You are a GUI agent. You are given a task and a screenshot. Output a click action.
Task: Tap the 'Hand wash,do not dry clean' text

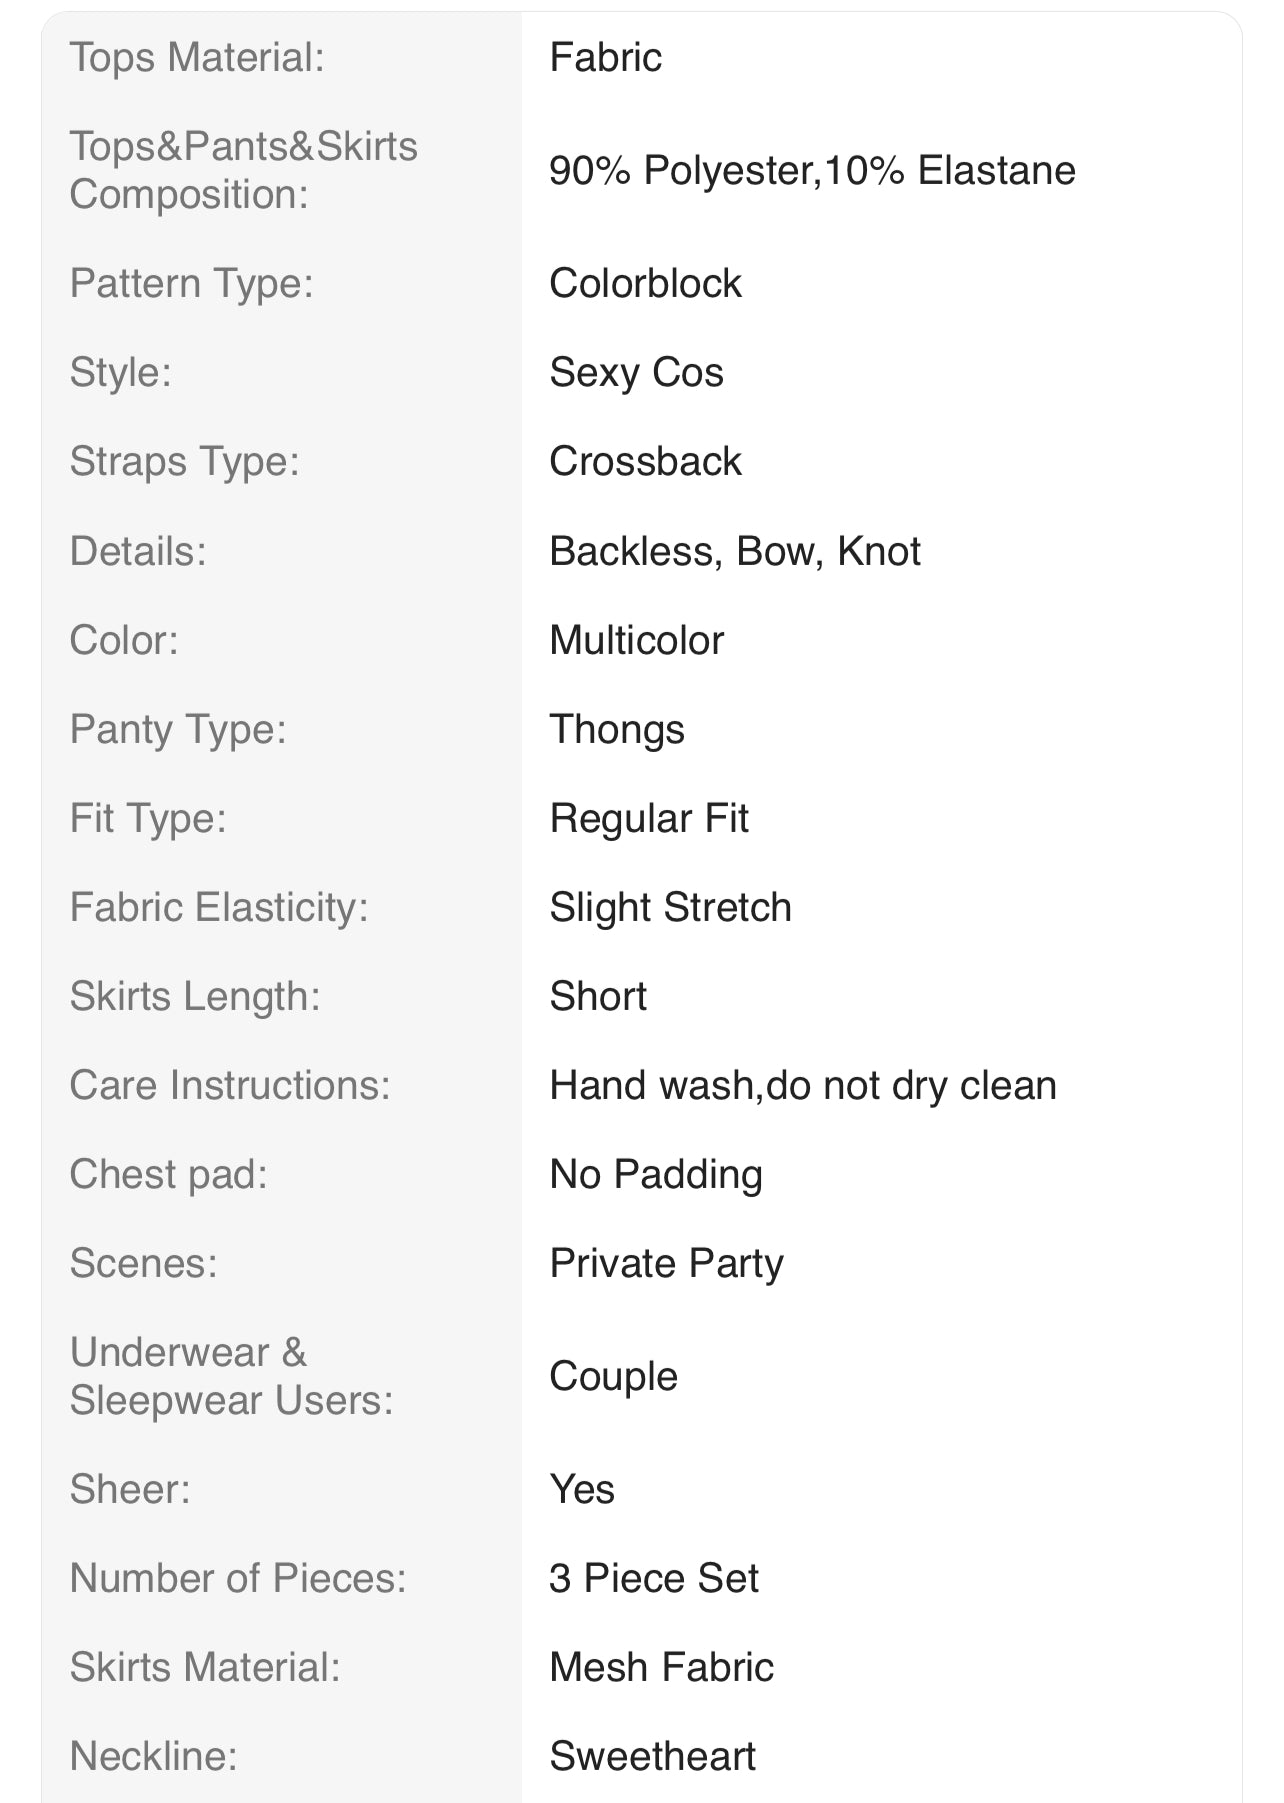coord(803,1085)
